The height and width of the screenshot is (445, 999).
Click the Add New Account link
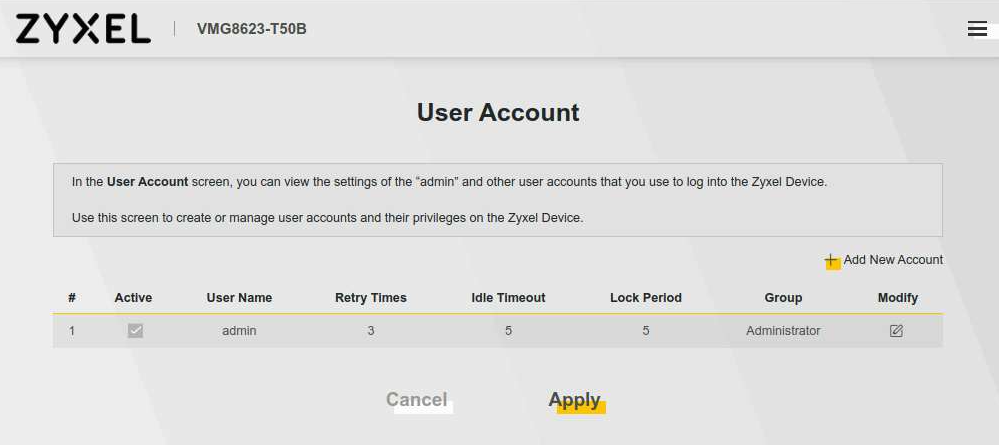893,260
